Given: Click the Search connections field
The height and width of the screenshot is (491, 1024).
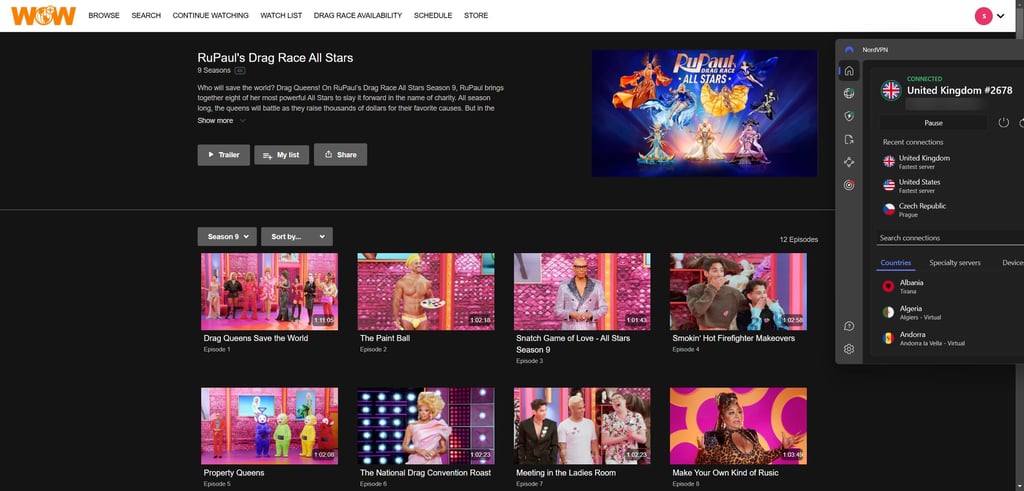Looking at the screenshot, I should click(x=950, y=238).
